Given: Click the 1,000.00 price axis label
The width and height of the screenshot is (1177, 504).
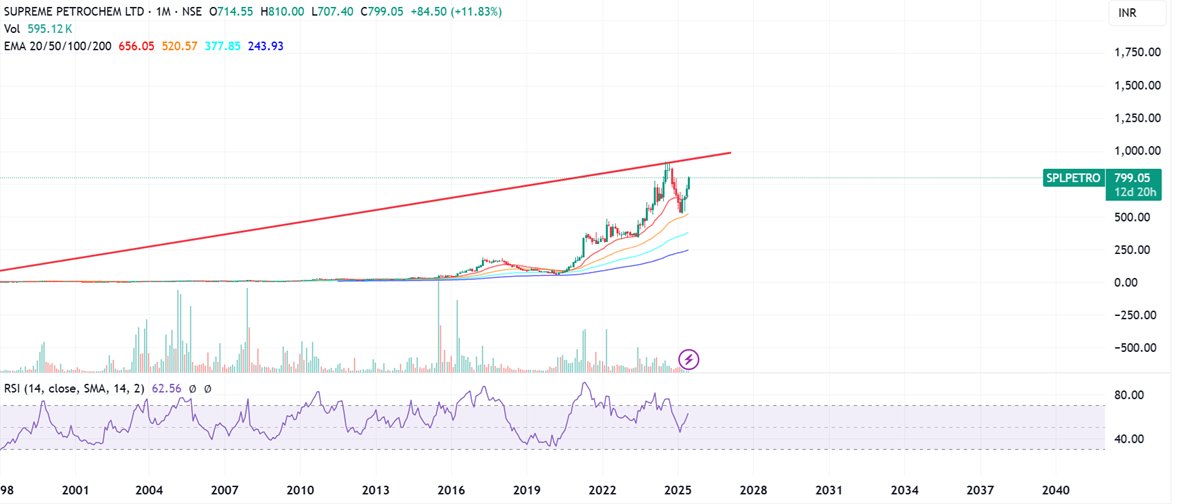Looking at the screenshot, I should pyautogui.click(x=1140, y=150).
